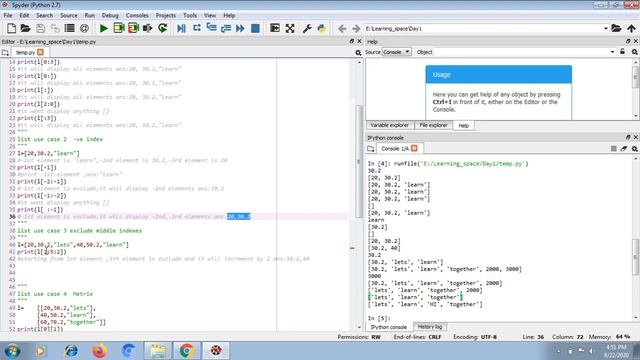640x360 pixels.
Task: Close the temp.py editor tab
Action: pos(40,52)
